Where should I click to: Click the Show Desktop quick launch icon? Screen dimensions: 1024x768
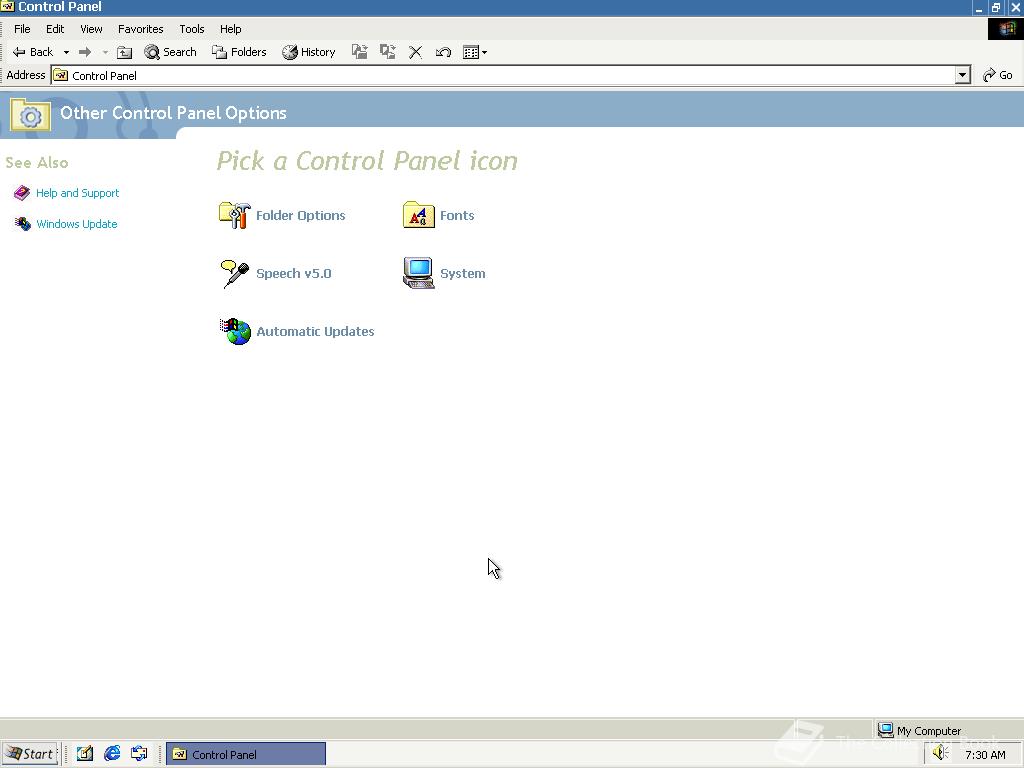(85, 754)
